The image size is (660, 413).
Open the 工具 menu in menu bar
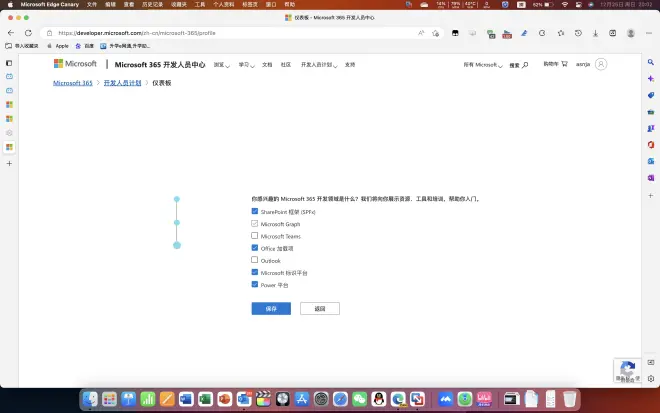[200, 5]
